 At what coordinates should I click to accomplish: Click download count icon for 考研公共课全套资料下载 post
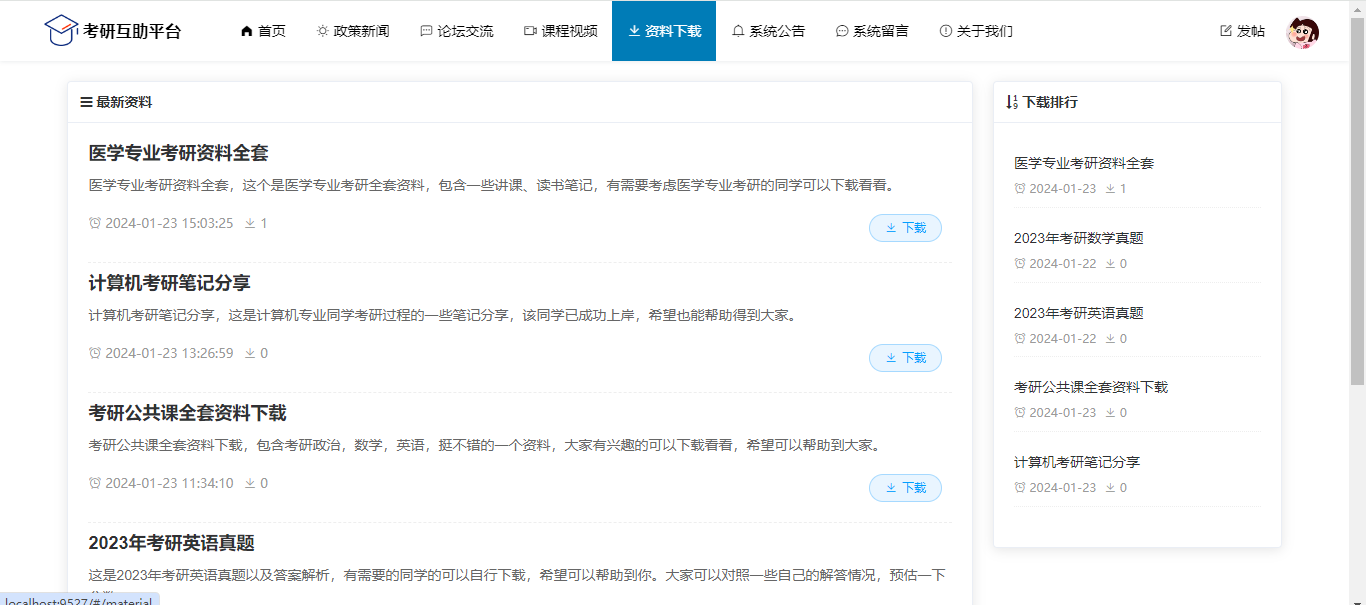[x=250, y=483]
